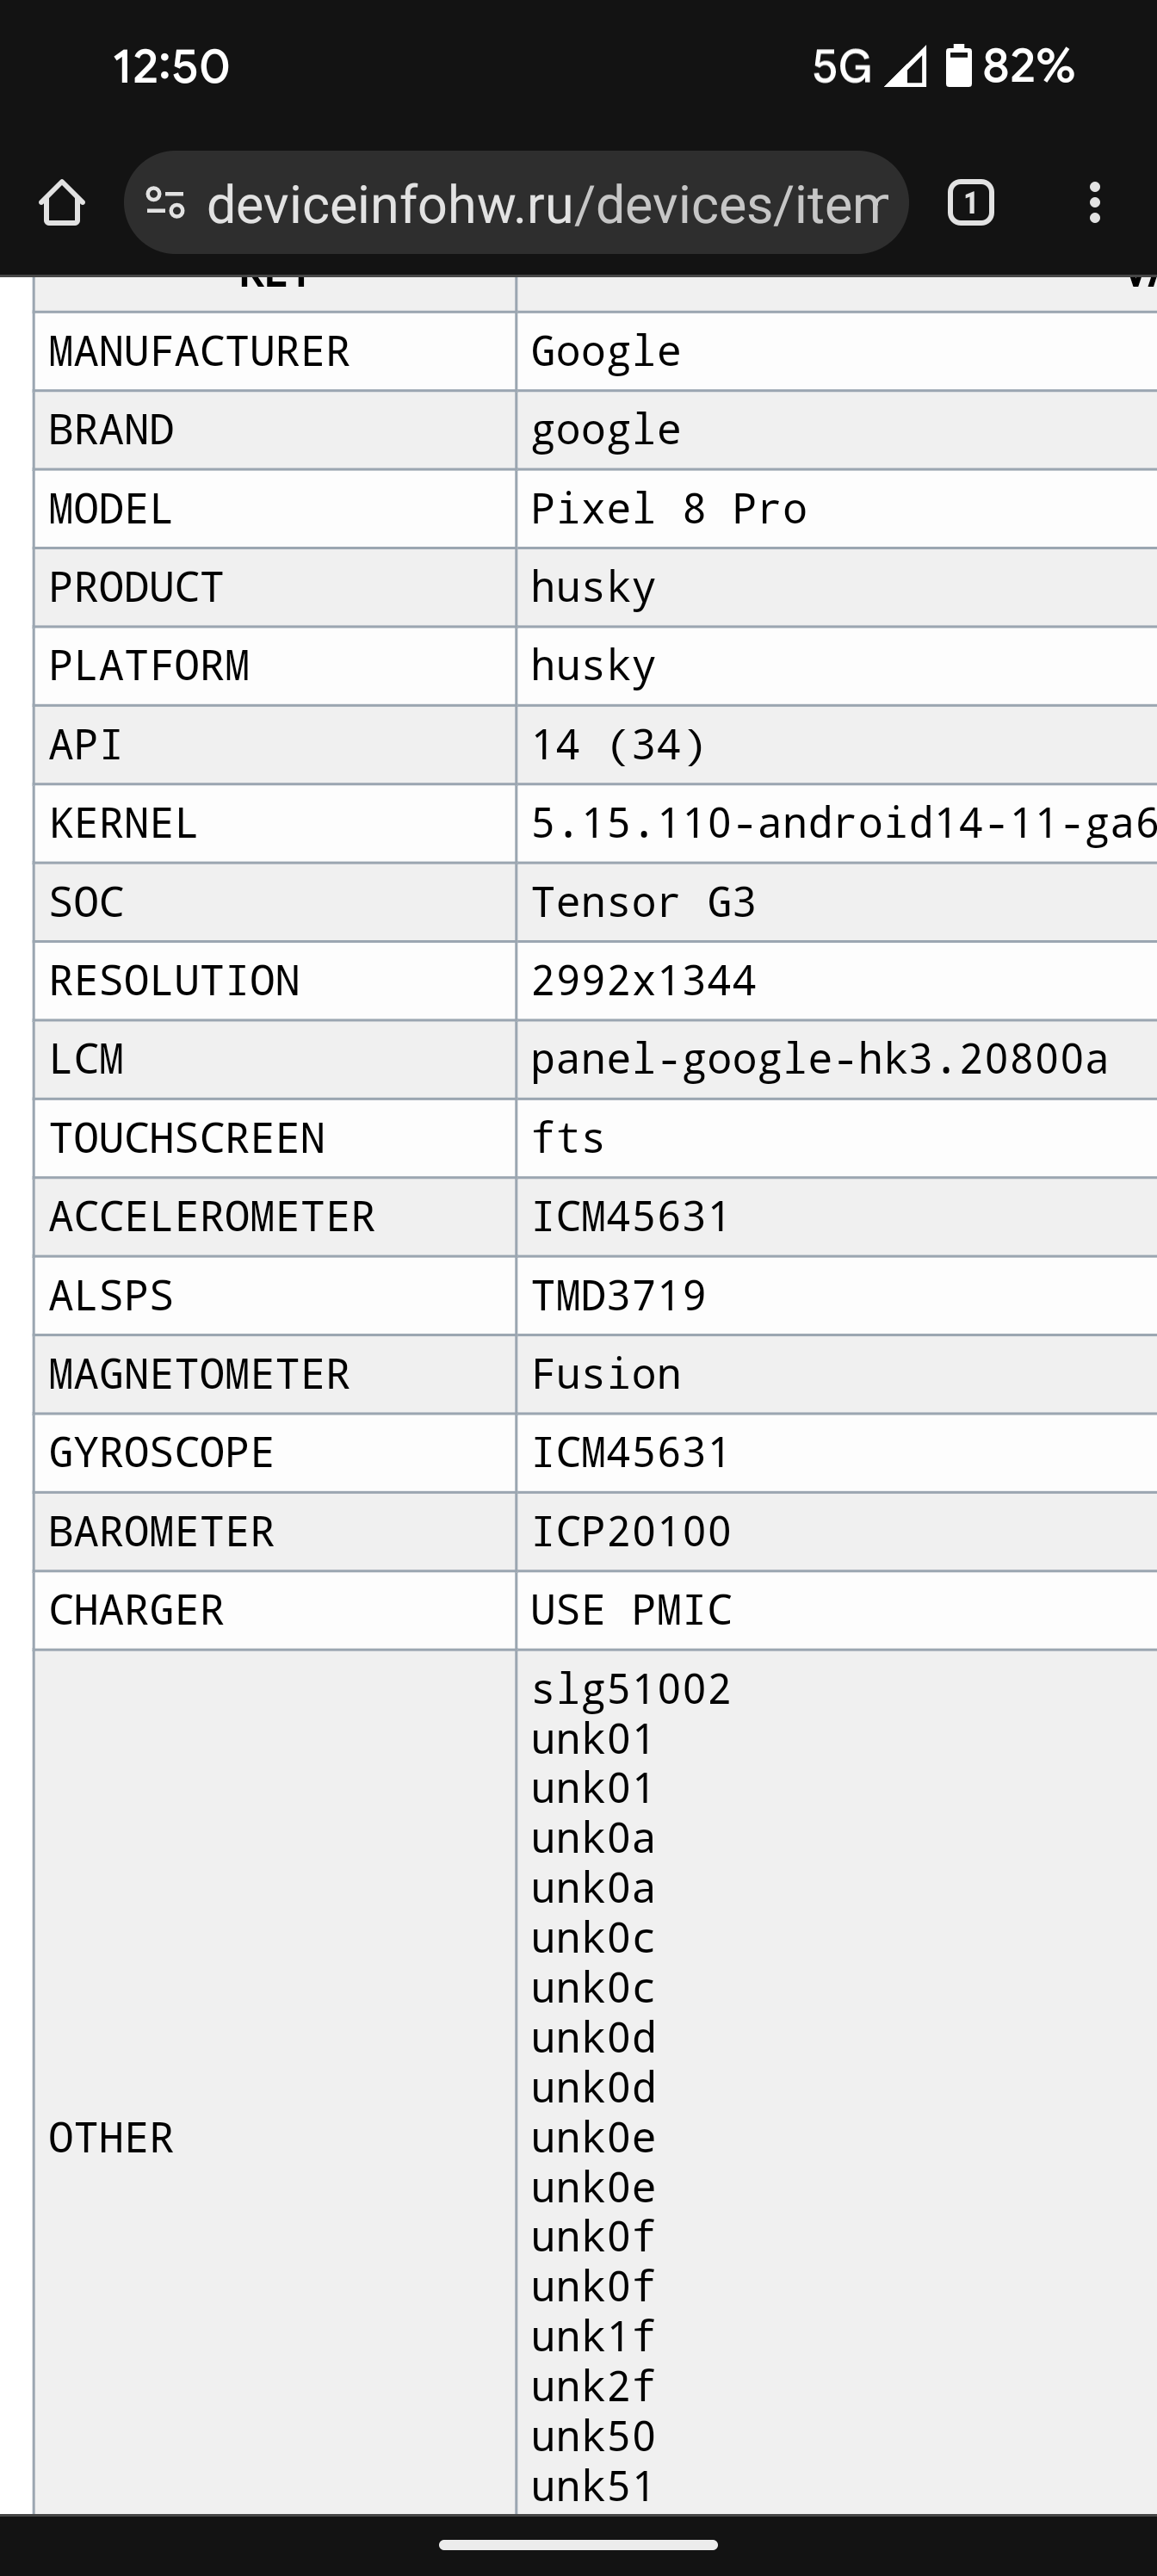
Task: Click the MANUFACTURER key cell
Action: (199, 352)
